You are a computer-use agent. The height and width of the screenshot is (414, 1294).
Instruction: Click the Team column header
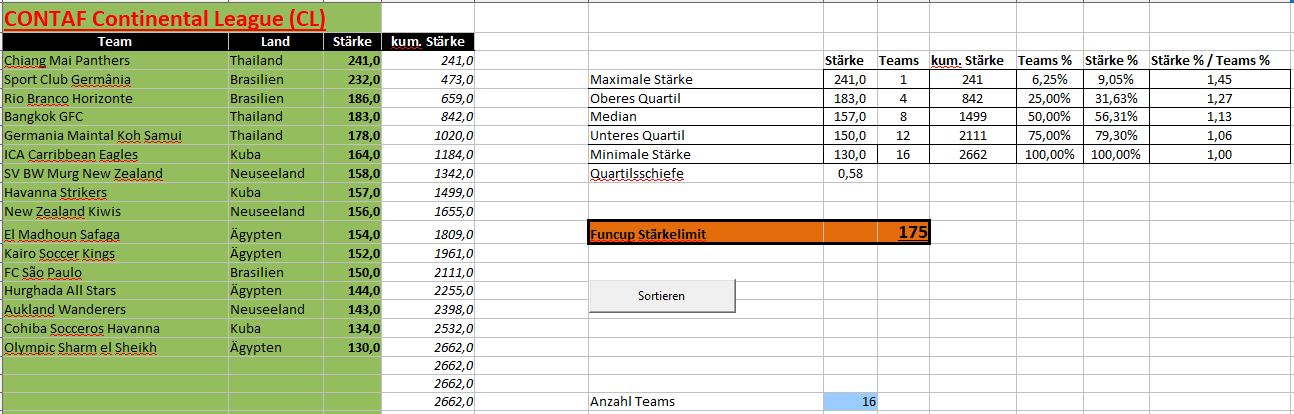(115, 42)
